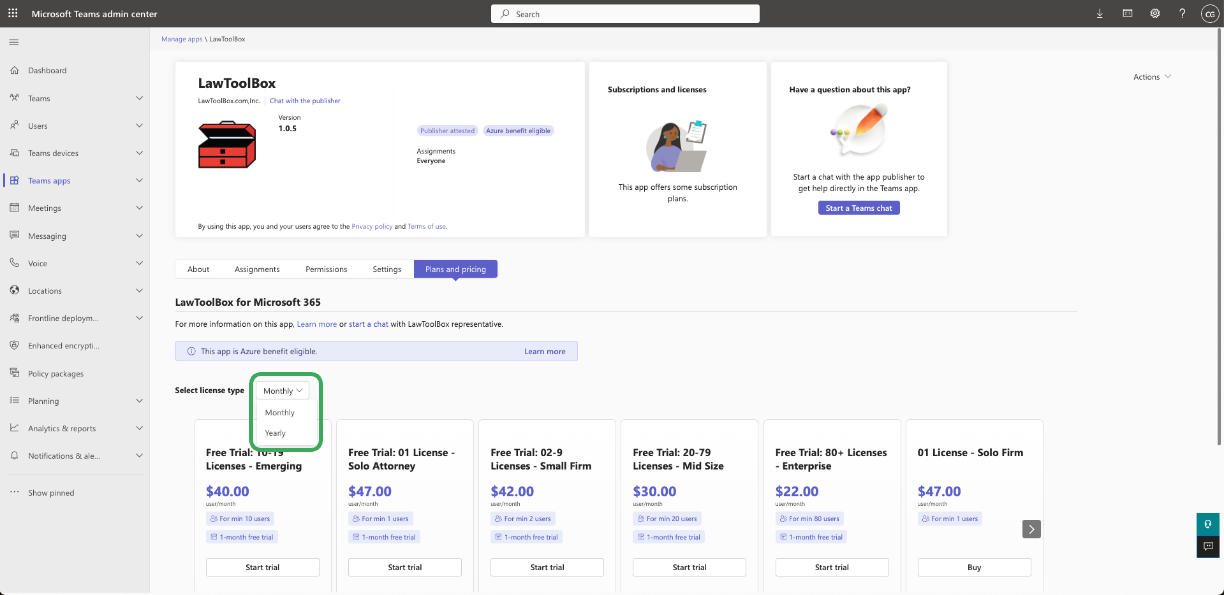Start trial for Solo Attorney plan
This screenshot has width=1224, height=595.
pyautogui.click(x=405, y=567)
